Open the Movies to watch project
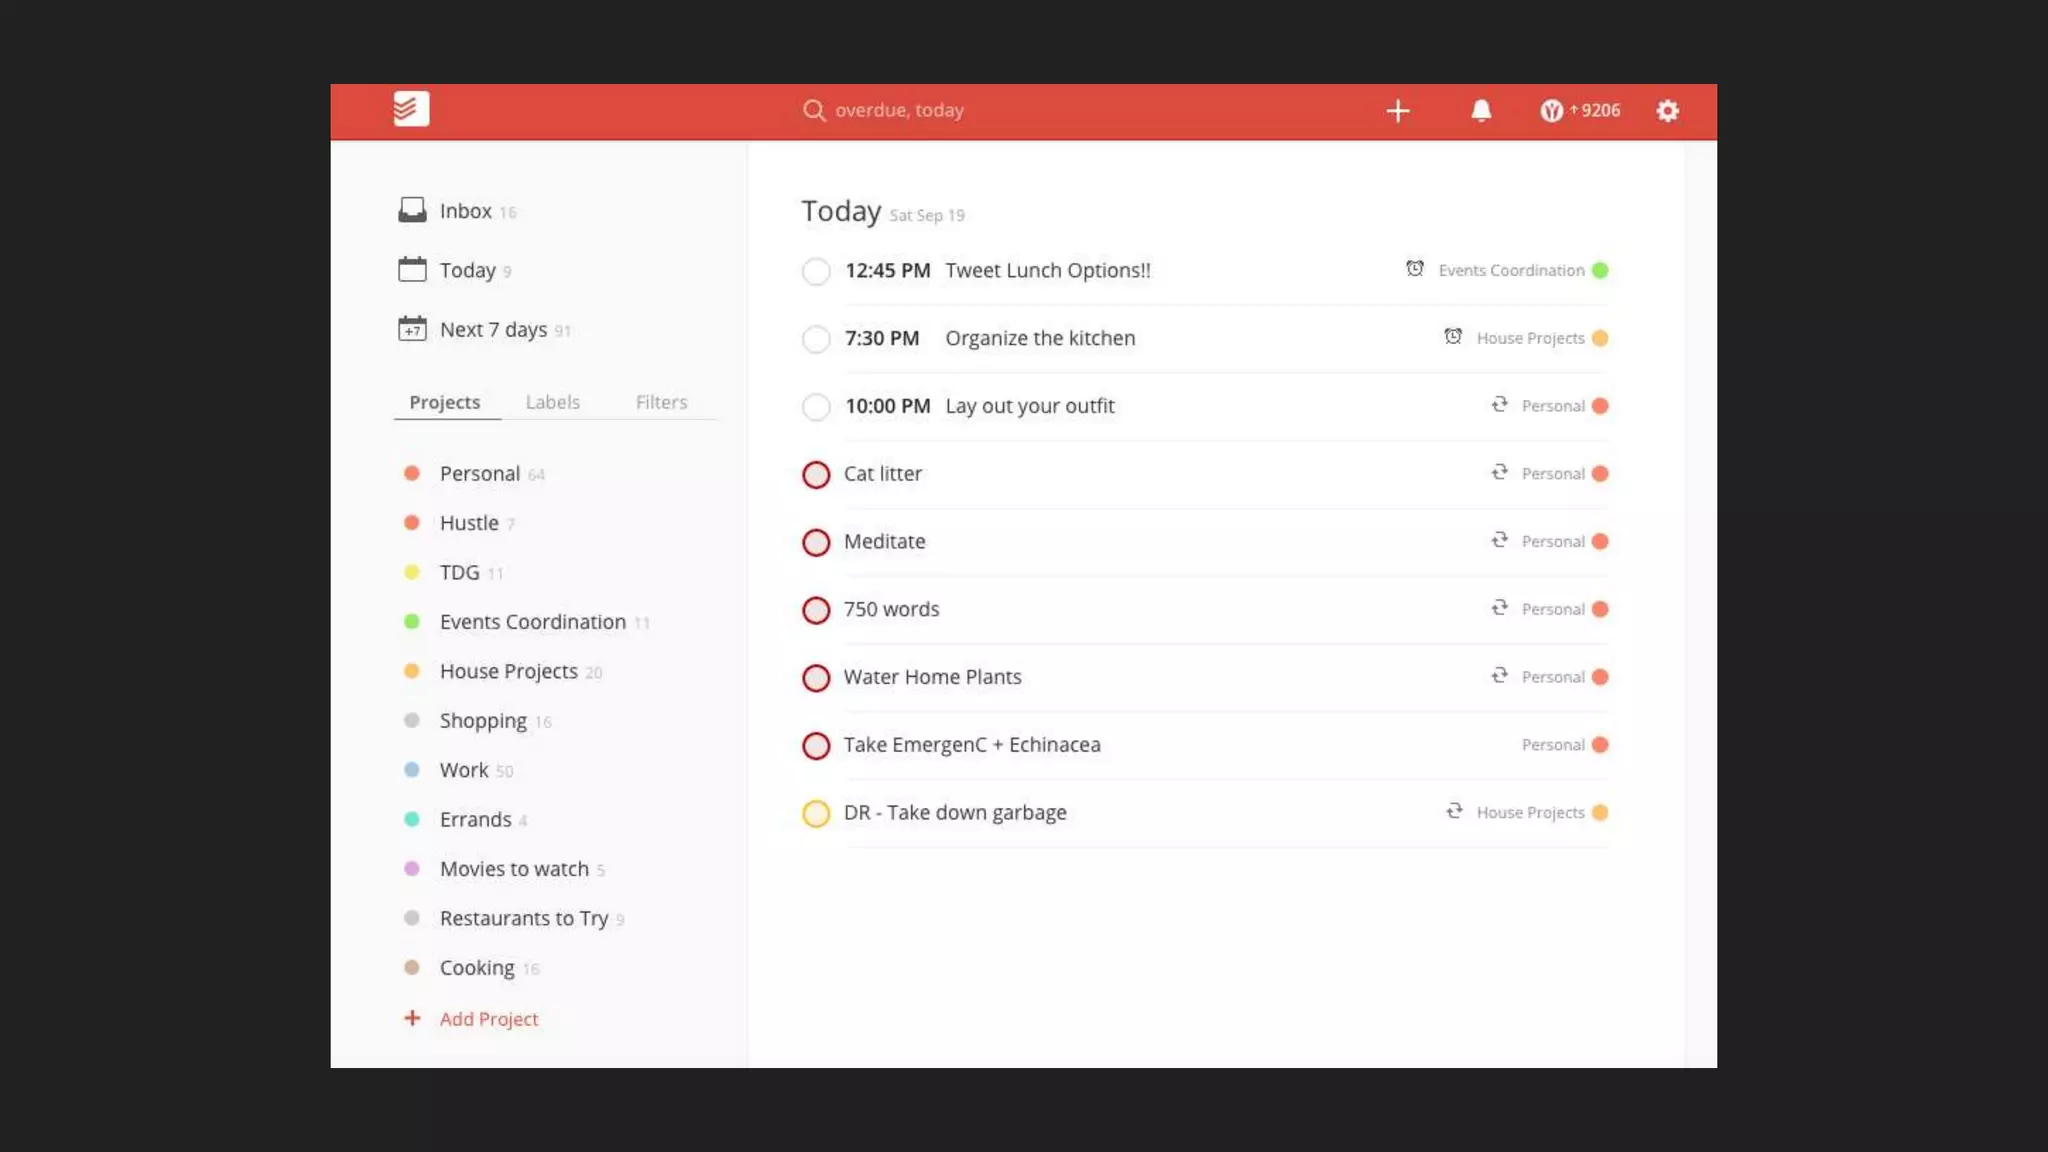Viewport: 2048px width, 1152px height. [x=514, y=869]
